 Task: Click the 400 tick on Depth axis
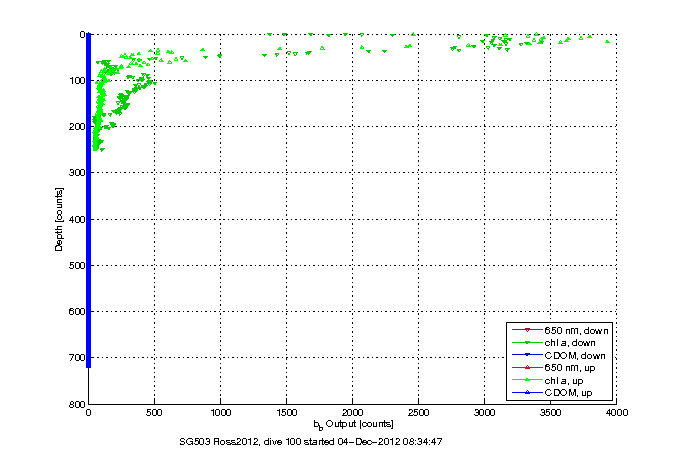click(x=77, y=219)
